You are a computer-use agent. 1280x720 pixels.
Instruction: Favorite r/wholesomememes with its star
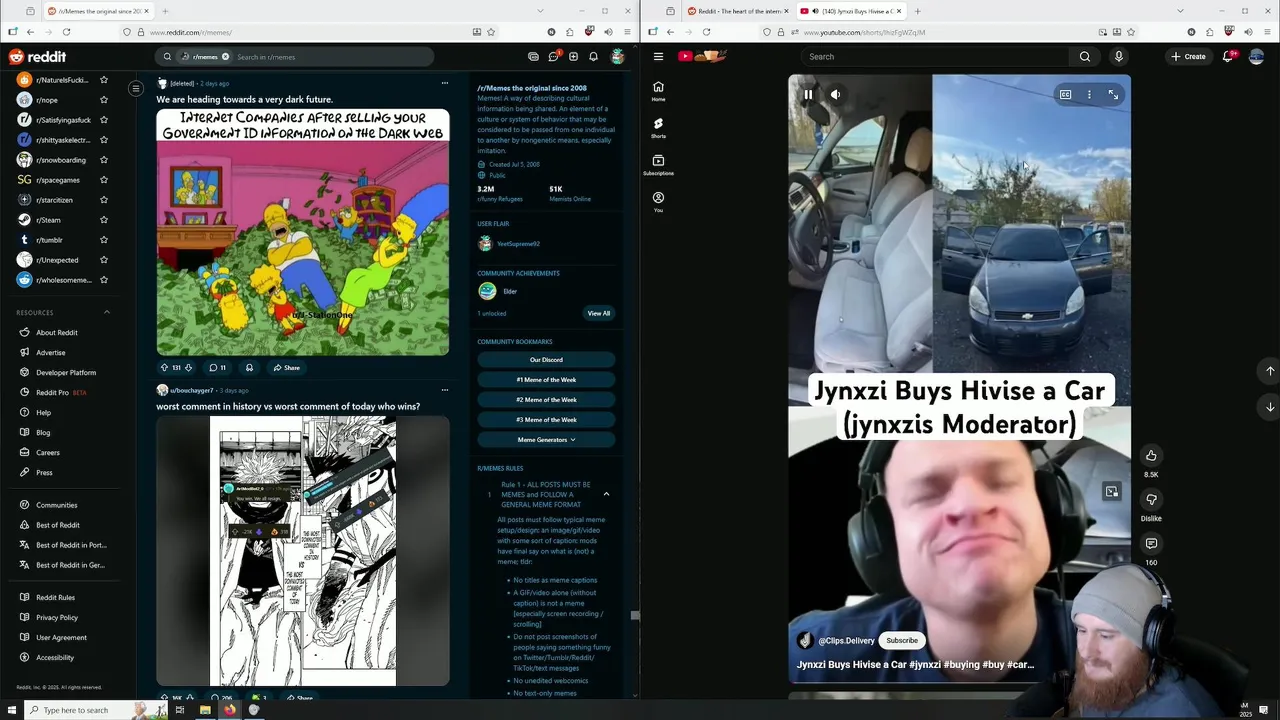coord(103,280)
